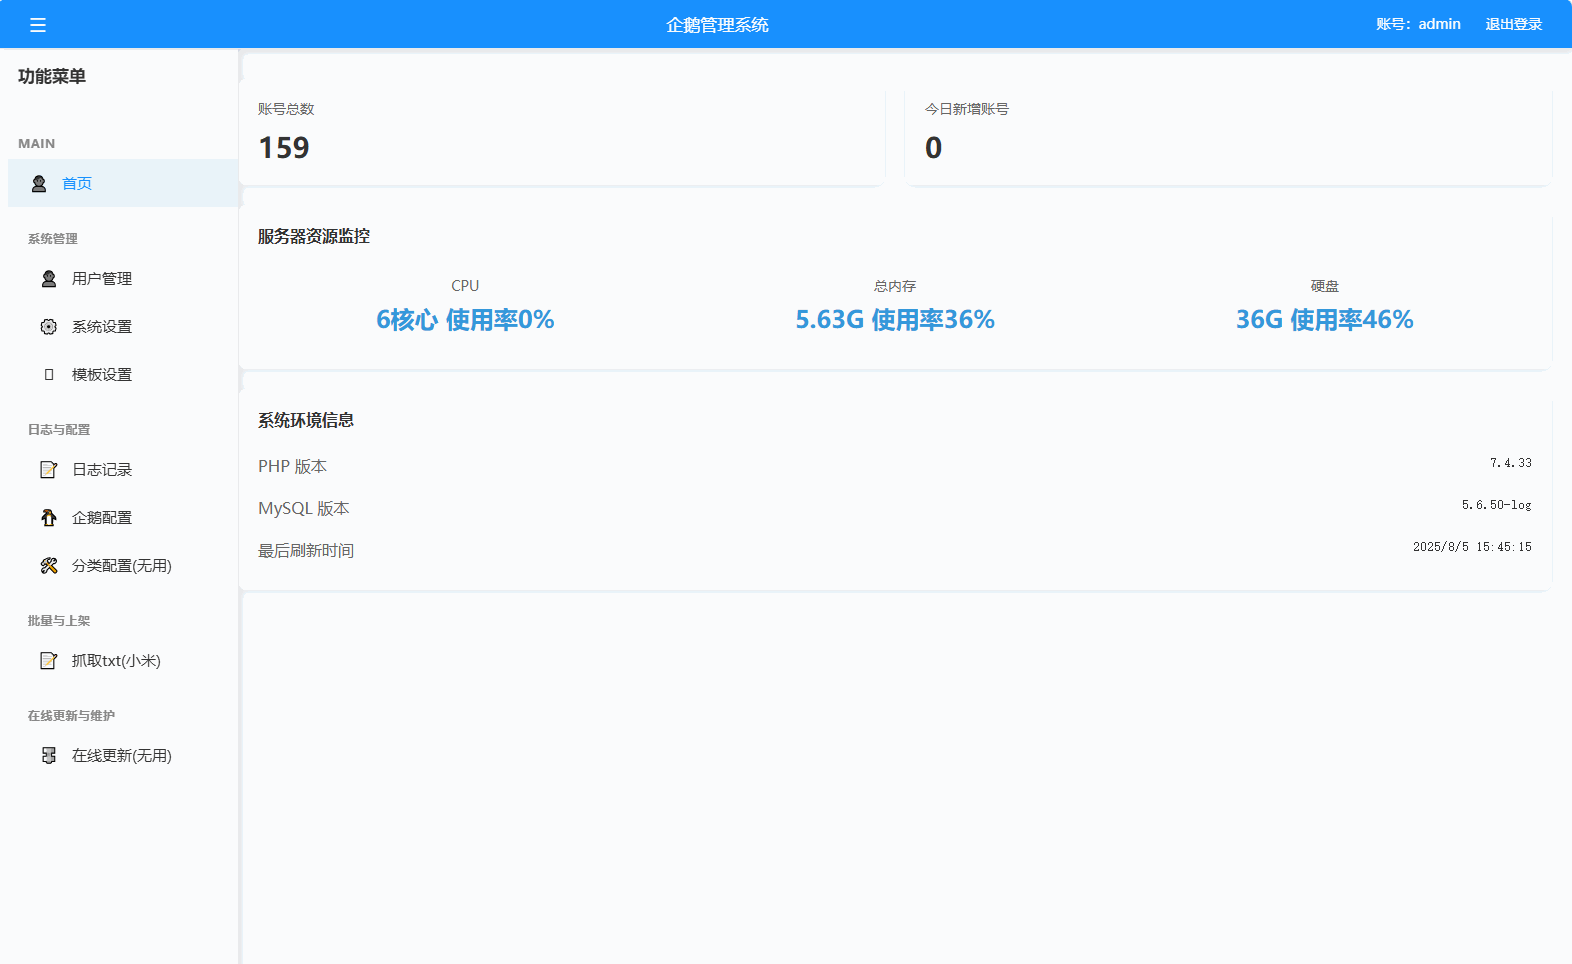Click the user icon beside 首页
This screenshot has width=1572, height=964.
click(39, 184)
